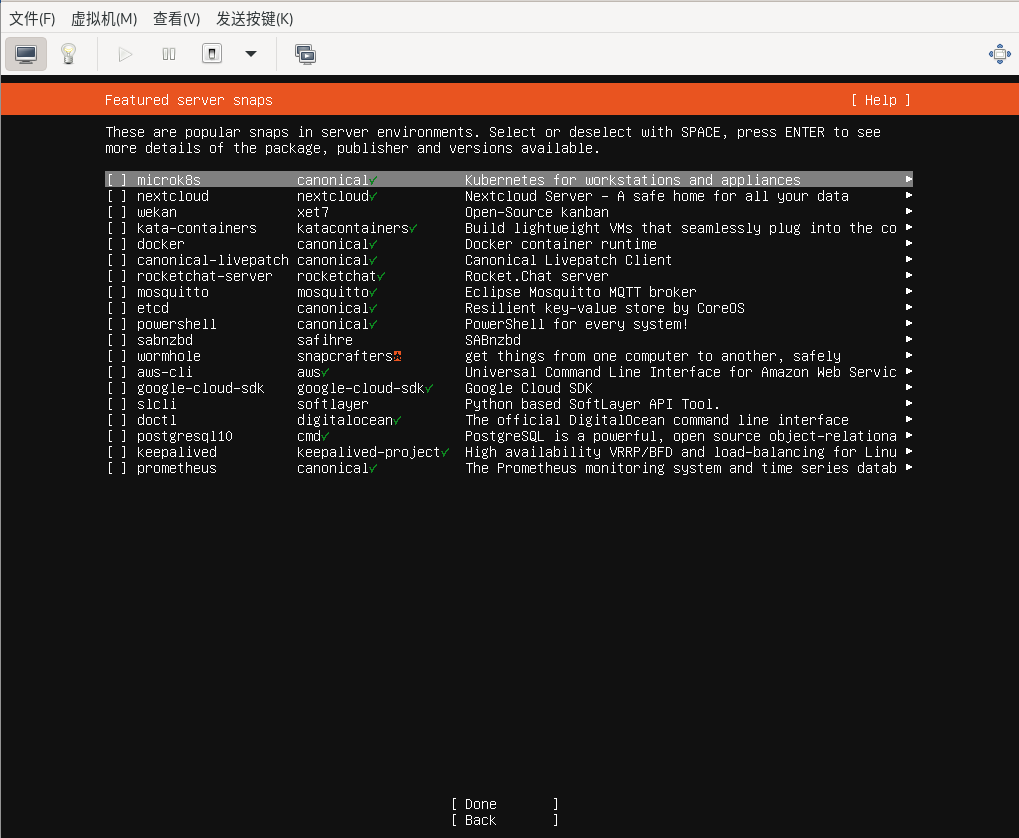Expand nextcloud details with right arrow
The width and height of the screenshot is (1019, 838).
908,196
